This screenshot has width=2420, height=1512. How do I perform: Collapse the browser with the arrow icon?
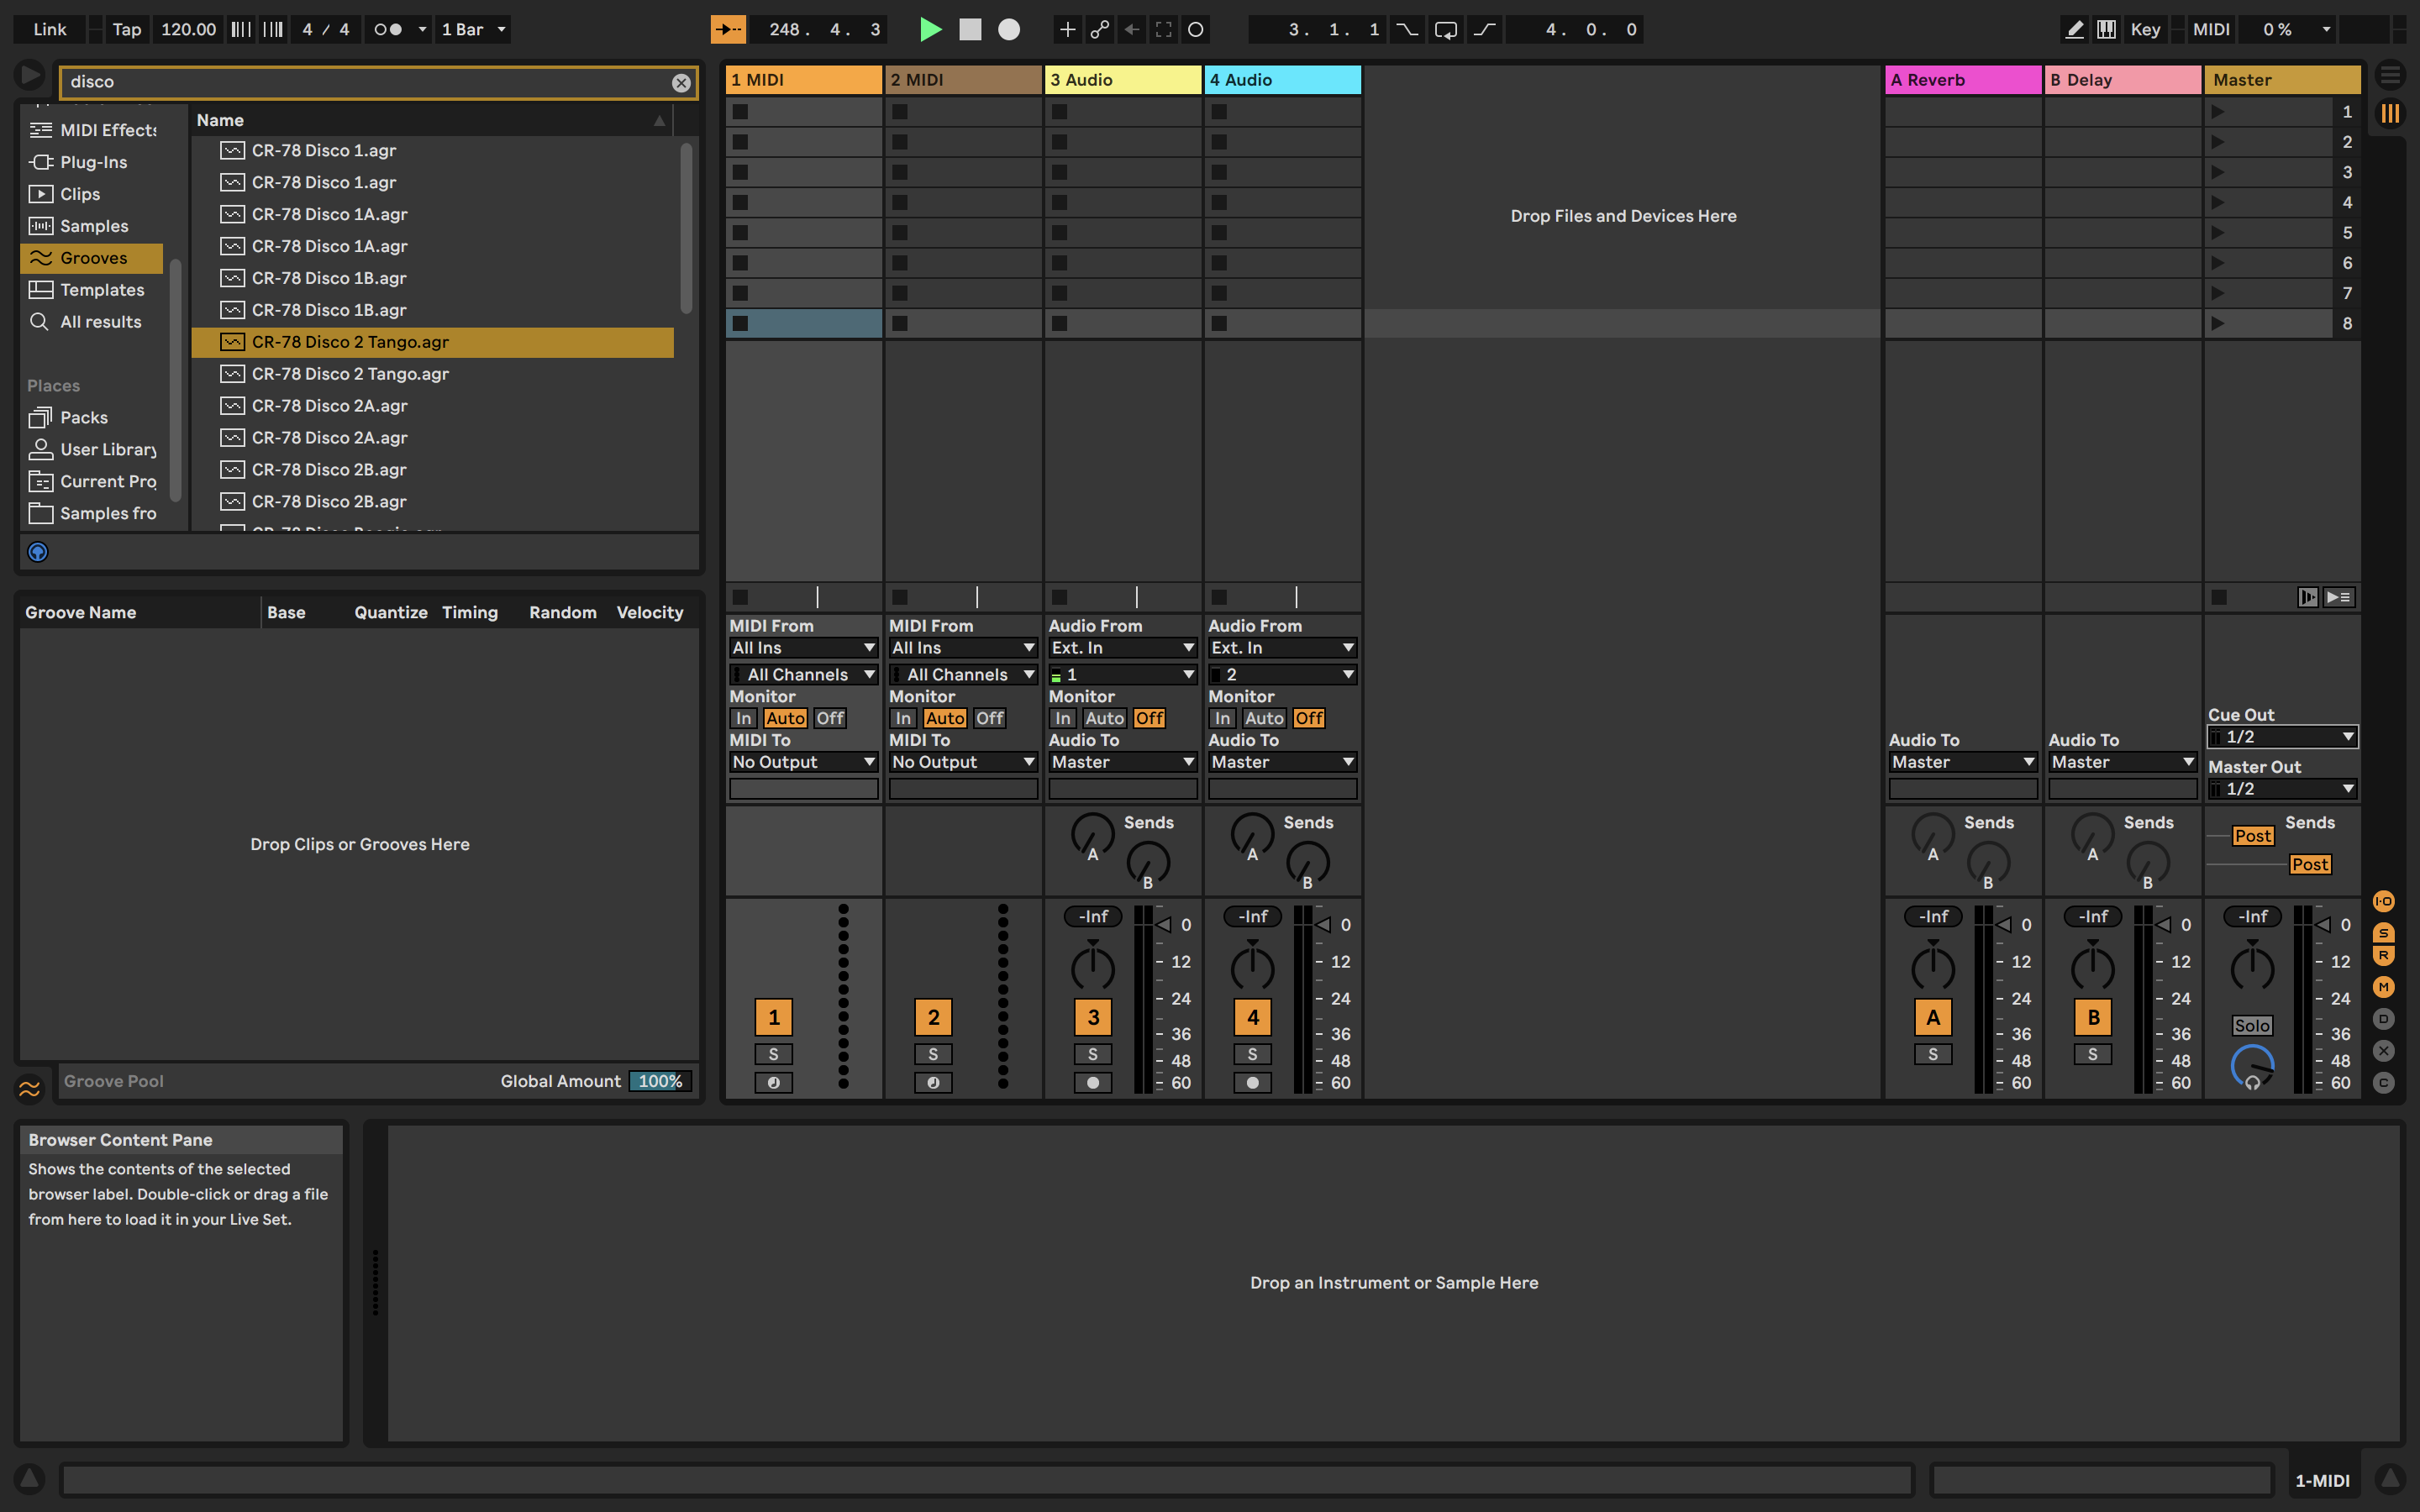coord(30,75)
